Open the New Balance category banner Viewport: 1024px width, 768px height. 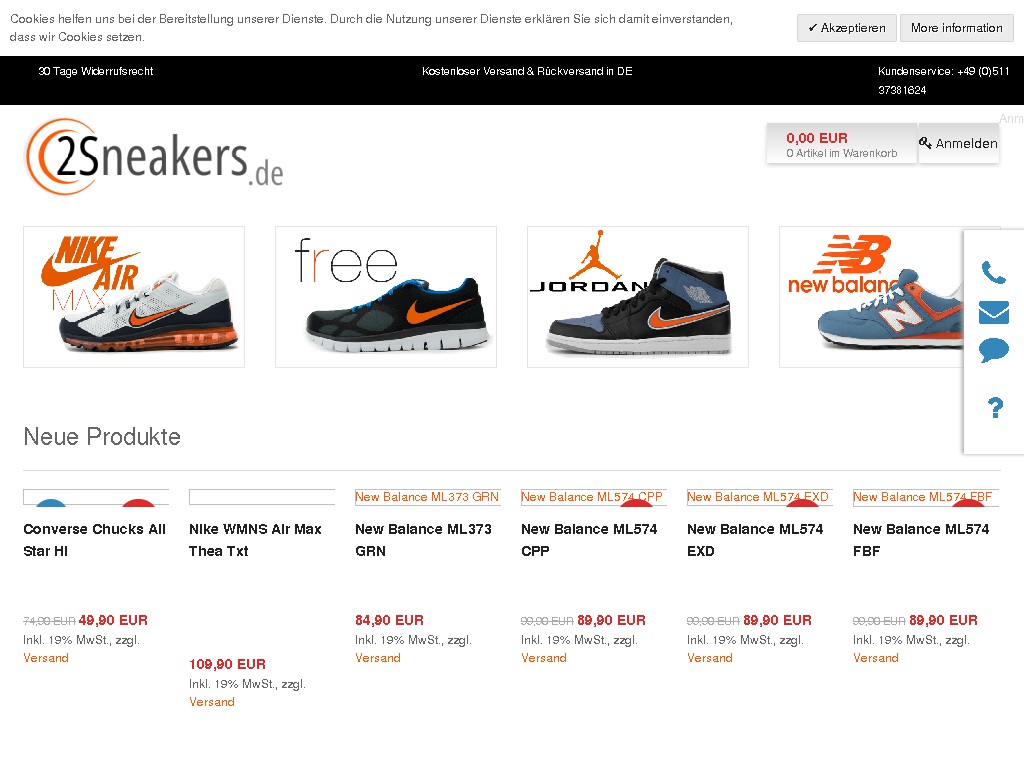pos(872,297)
